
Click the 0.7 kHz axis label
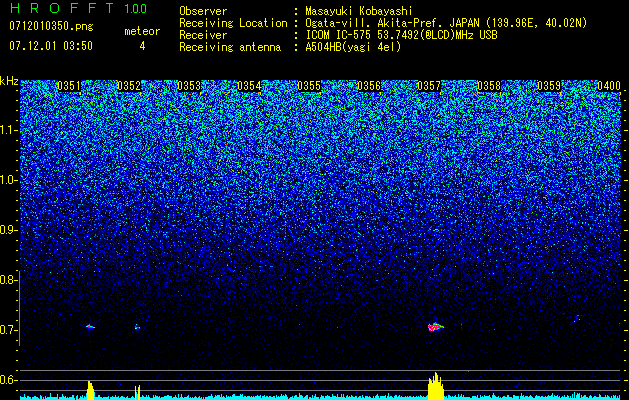8,330
